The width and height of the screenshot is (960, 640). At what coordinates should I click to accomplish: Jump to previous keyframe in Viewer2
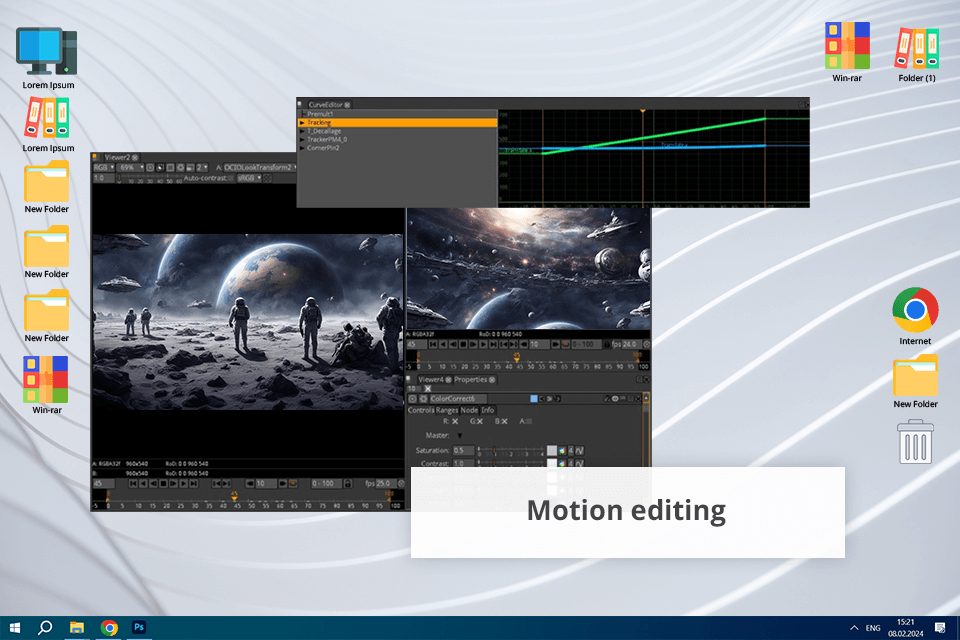click(217, 484)
